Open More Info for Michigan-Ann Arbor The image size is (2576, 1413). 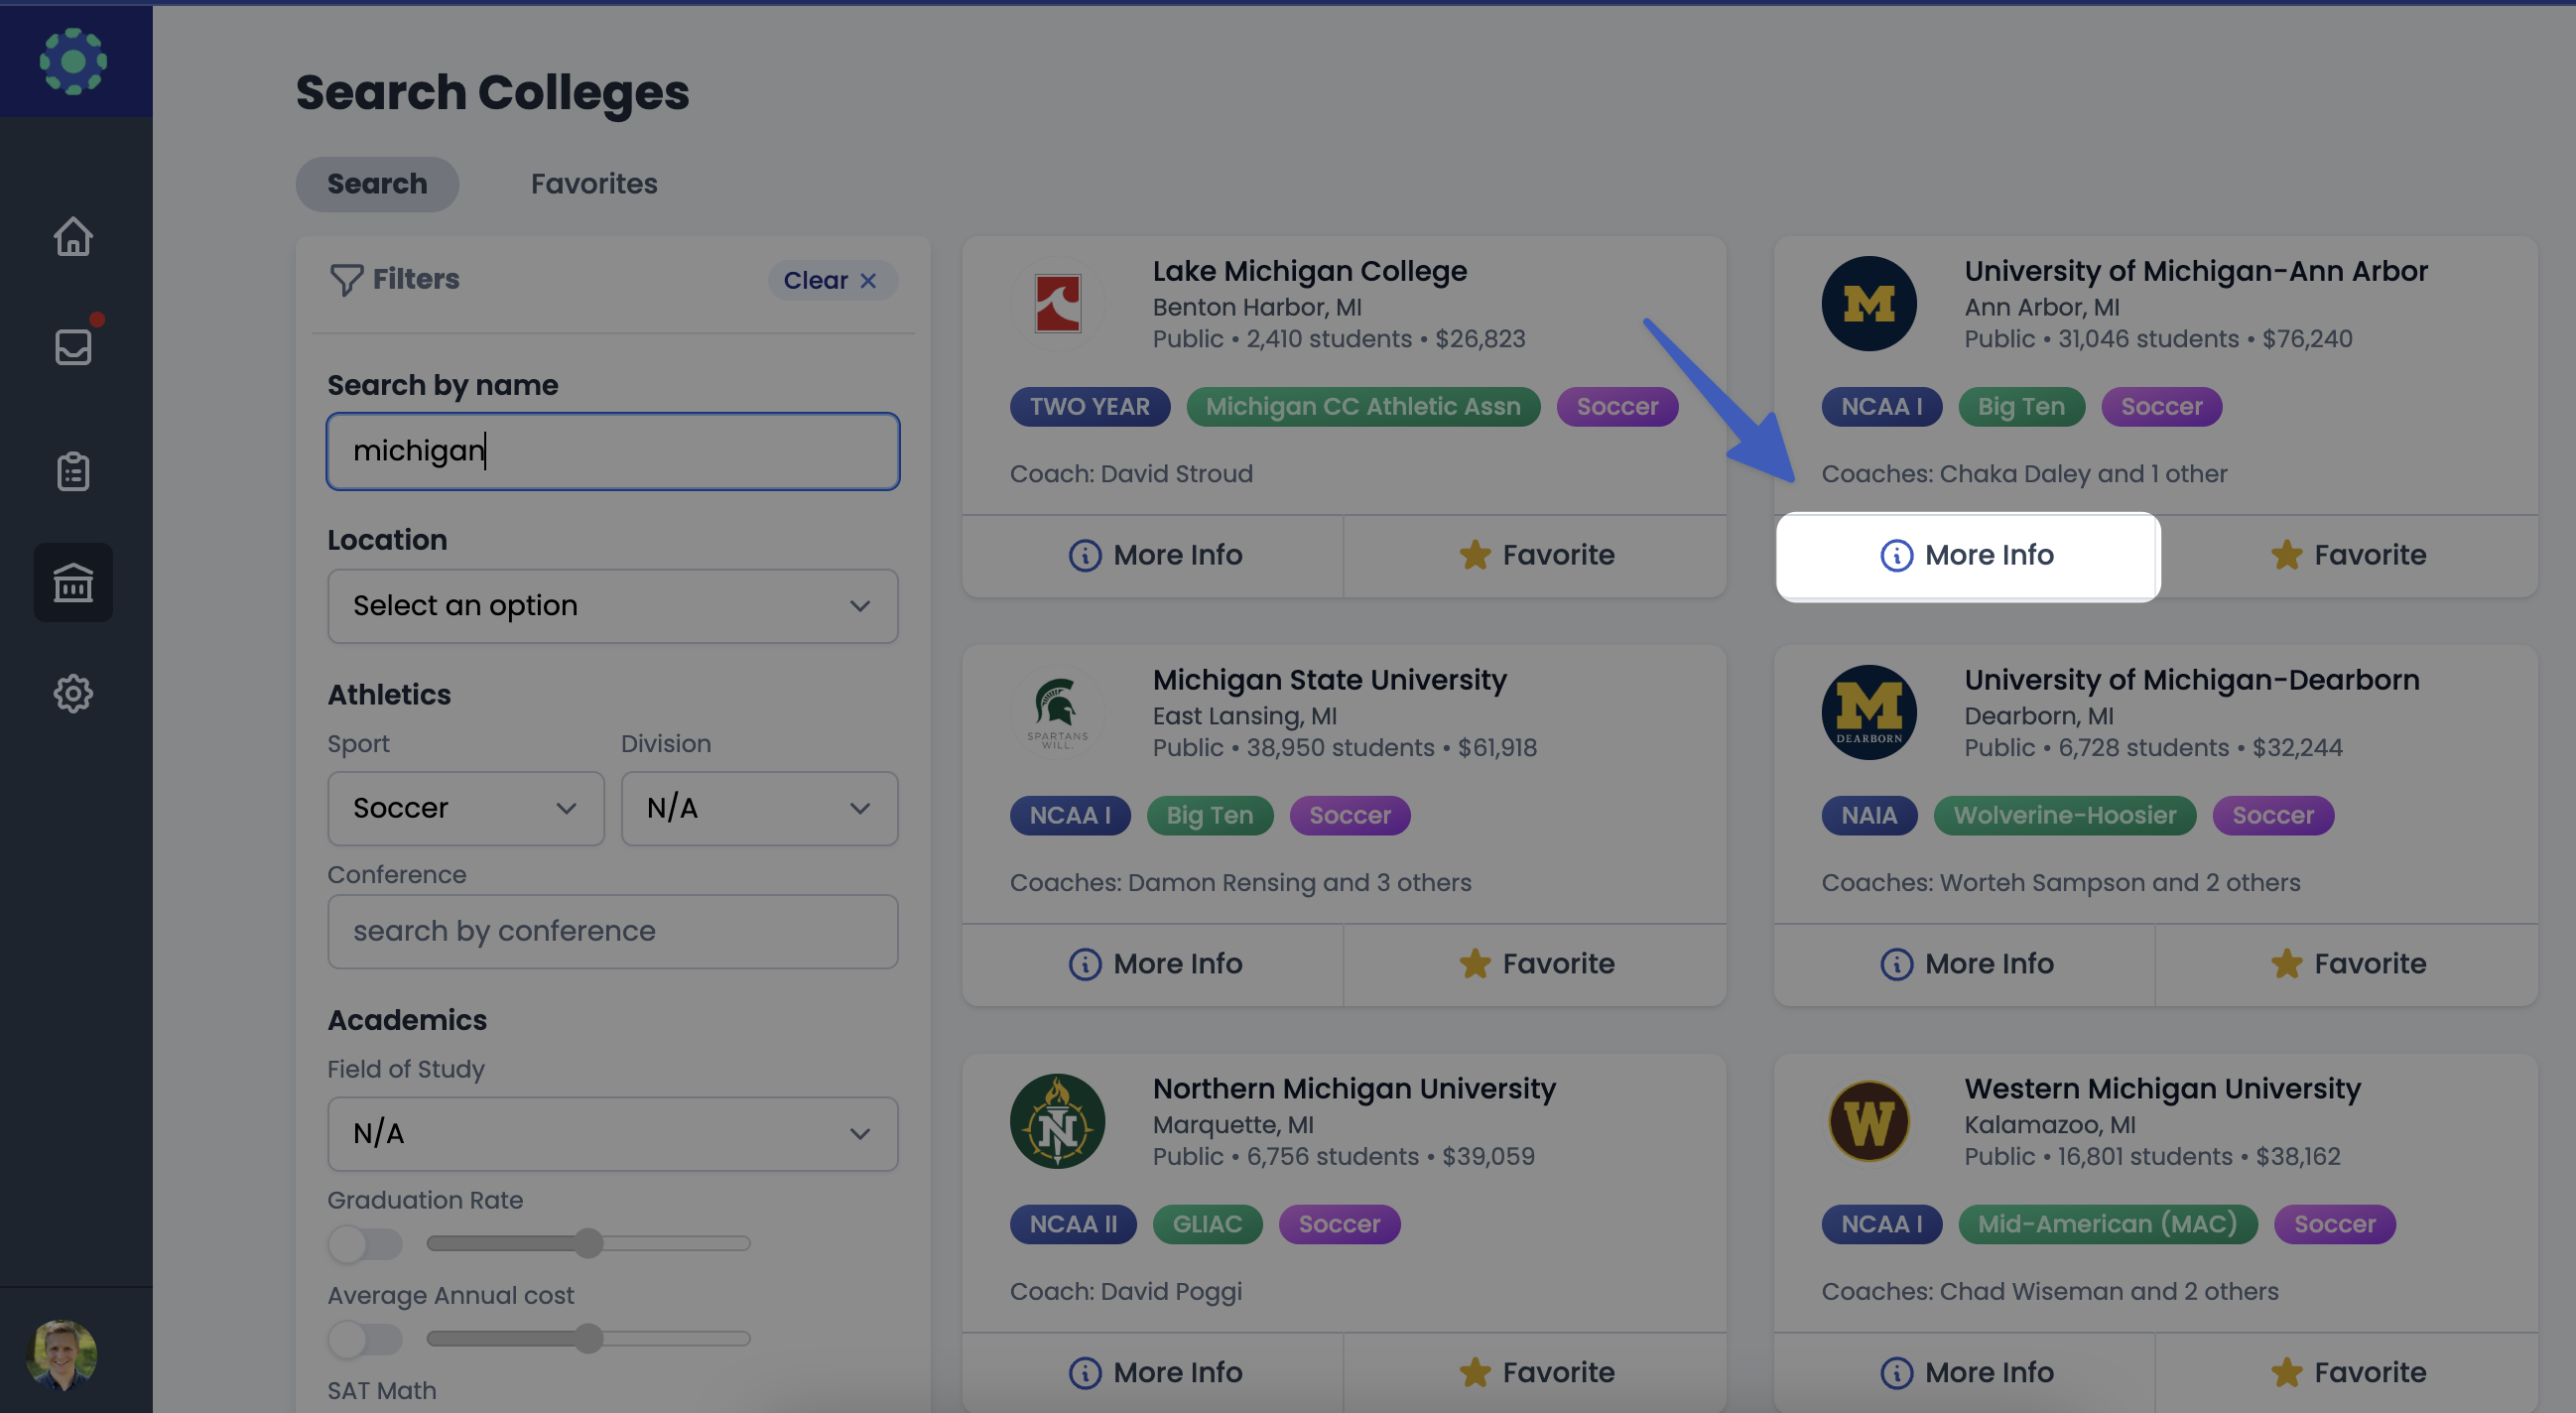[x=1966, y=555]
